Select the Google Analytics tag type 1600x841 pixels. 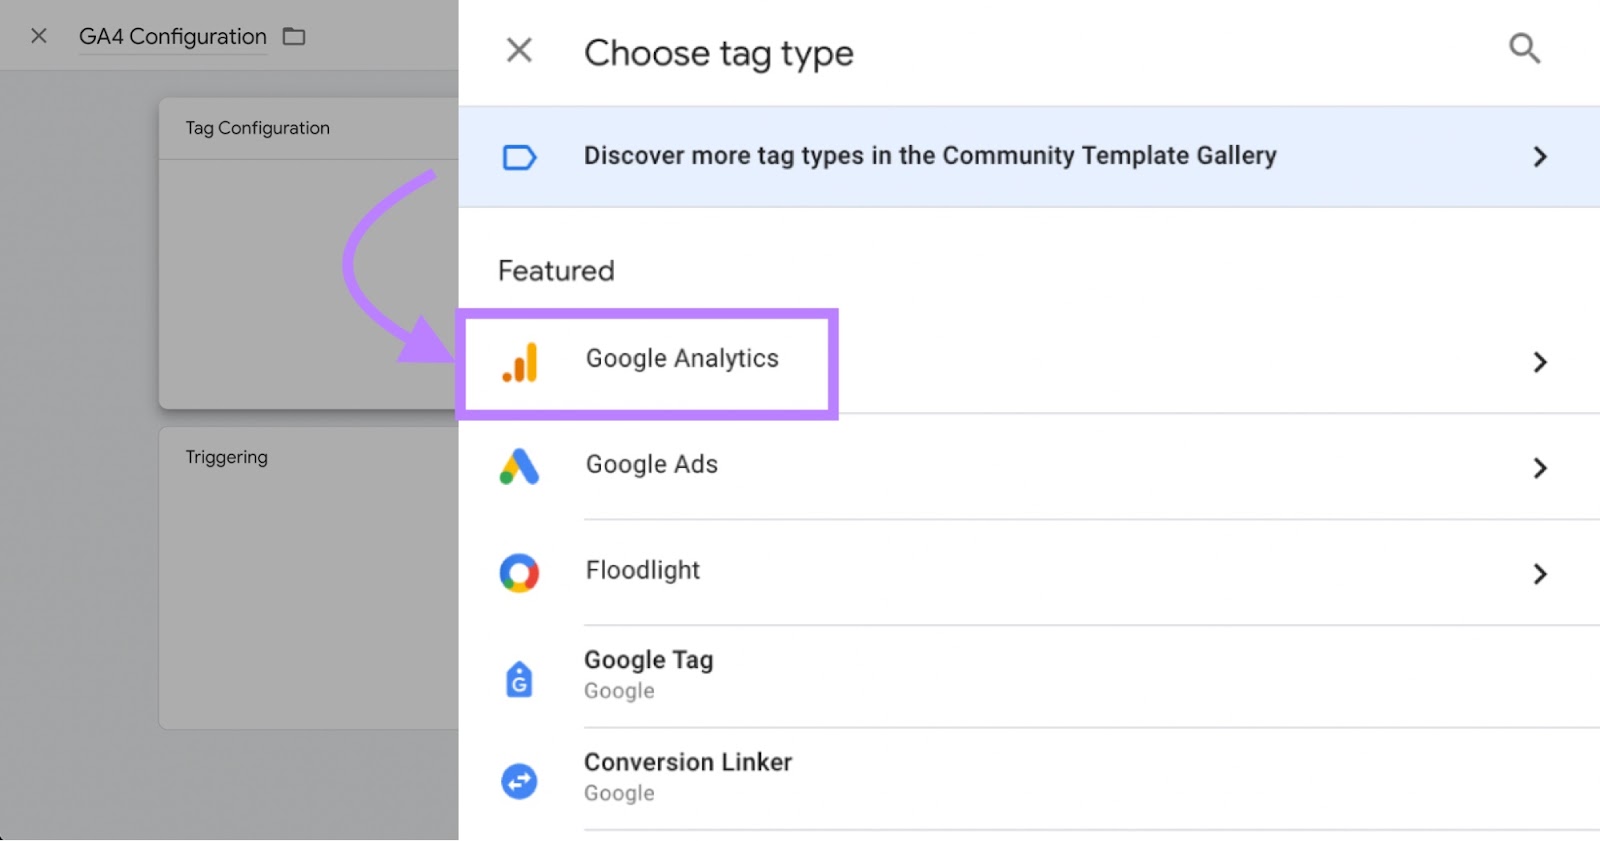coord(682,359)
